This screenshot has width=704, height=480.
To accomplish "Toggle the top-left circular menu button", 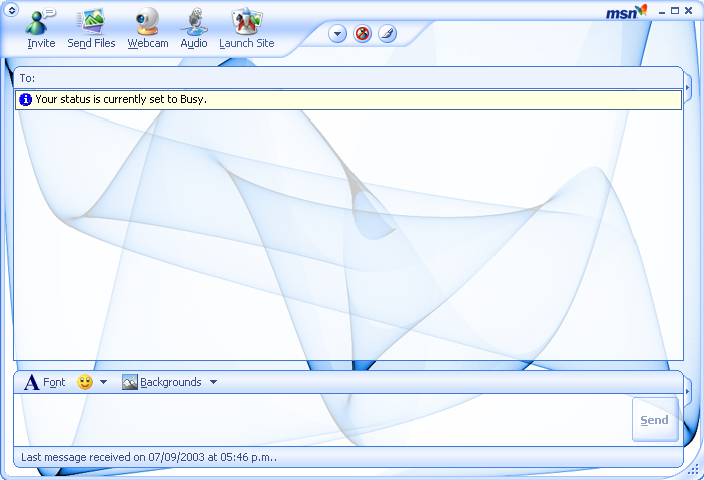I will click(x=12, y=10).
